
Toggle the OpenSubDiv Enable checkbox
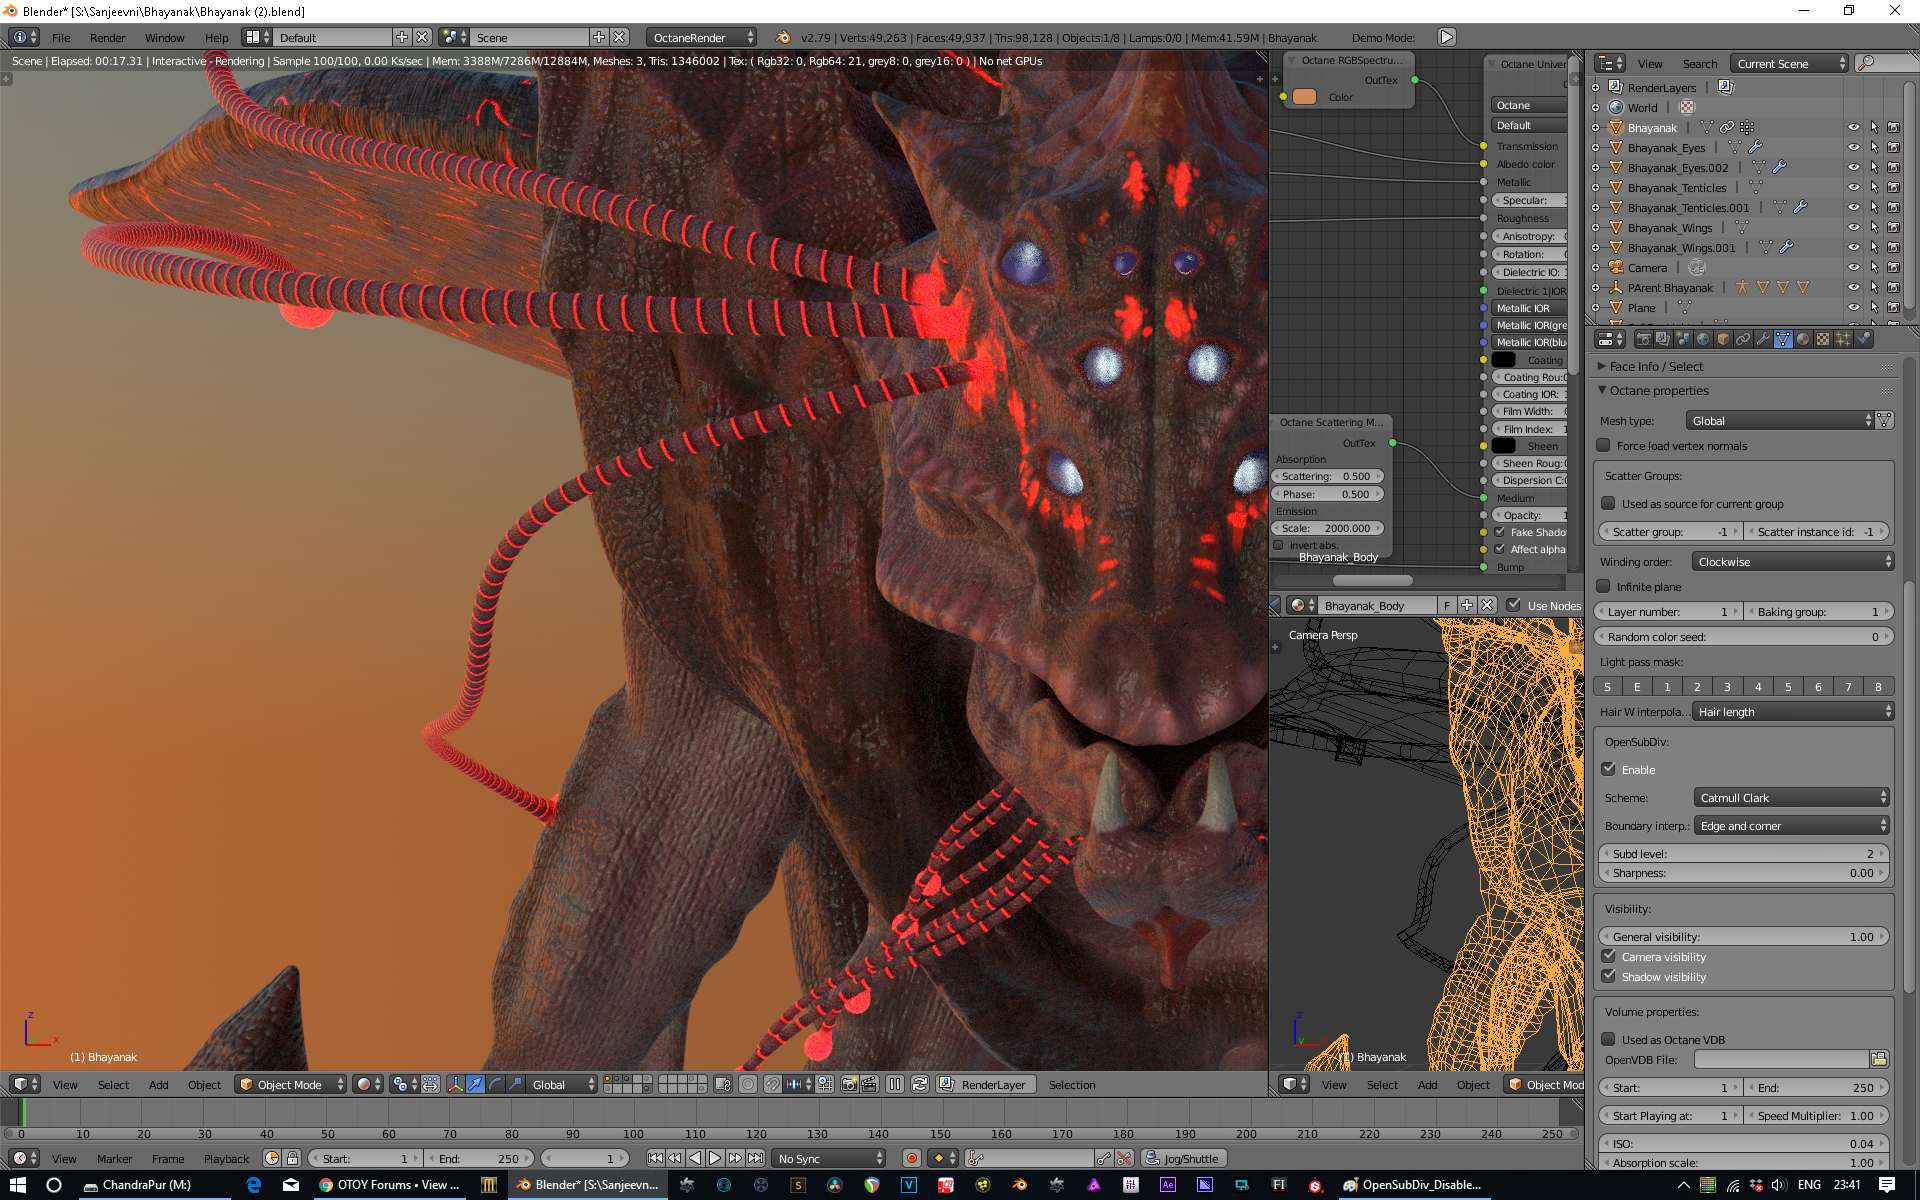1609,769
